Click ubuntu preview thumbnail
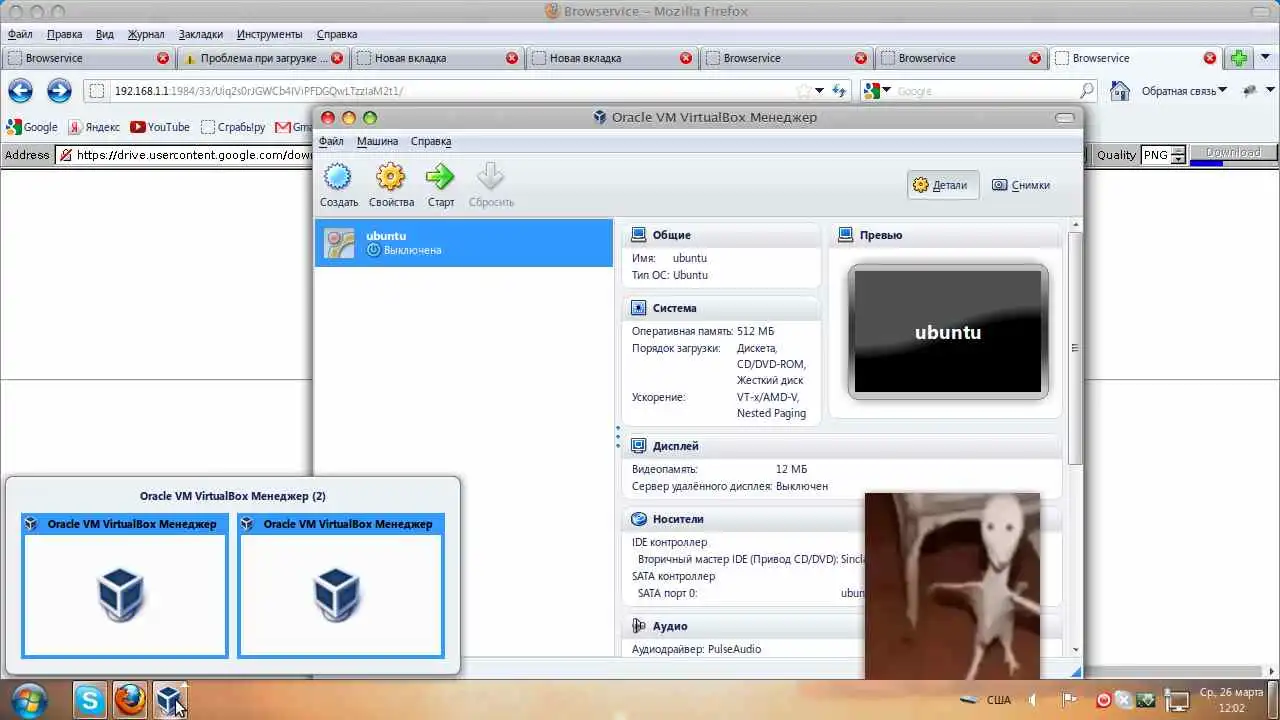 click(948, 332)
